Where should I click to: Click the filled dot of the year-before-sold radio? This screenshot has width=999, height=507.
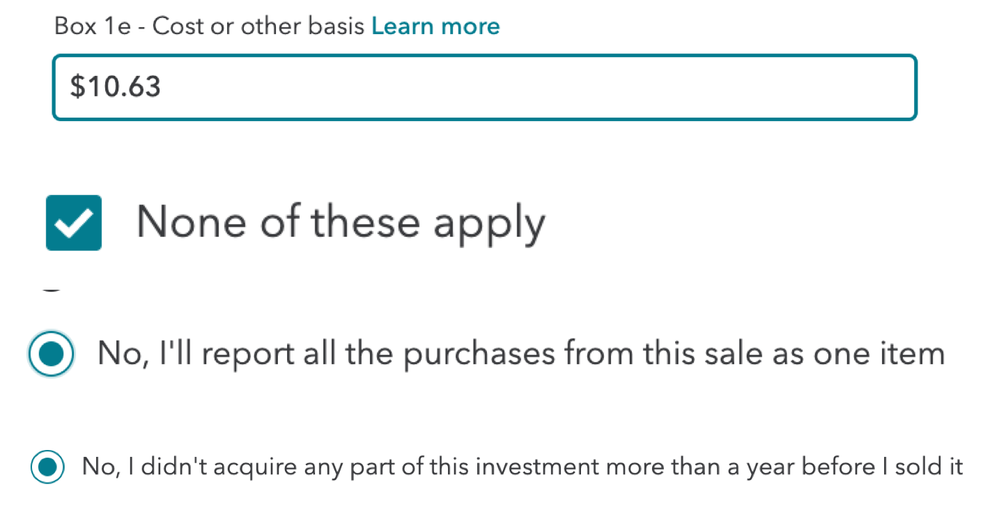(47, 466)
